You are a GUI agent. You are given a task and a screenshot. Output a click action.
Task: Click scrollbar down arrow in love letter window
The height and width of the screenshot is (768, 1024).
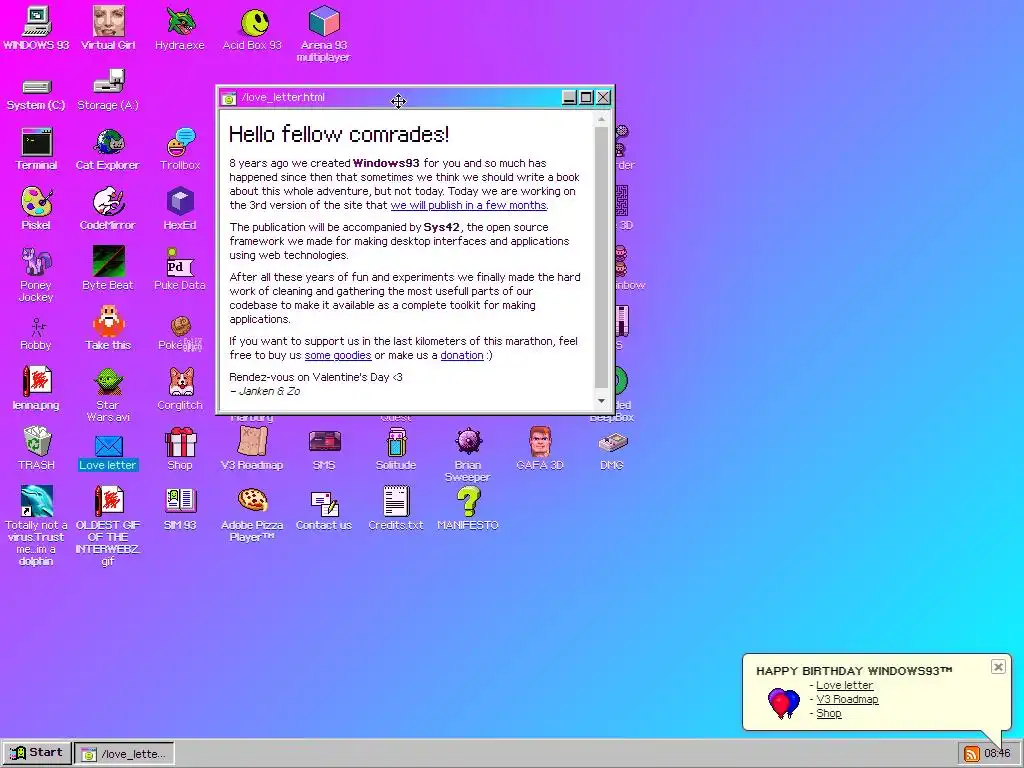pos(601,401)
